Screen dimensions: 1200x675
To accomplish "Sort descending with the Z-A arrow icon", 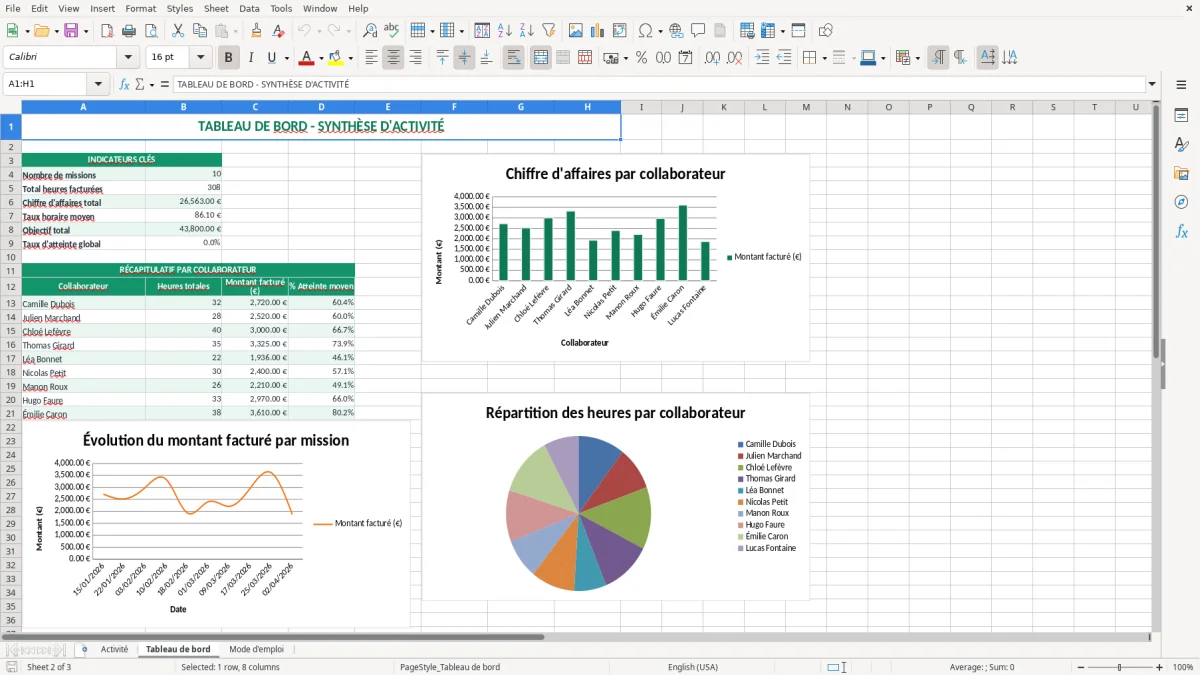I will tap(527, 31).
